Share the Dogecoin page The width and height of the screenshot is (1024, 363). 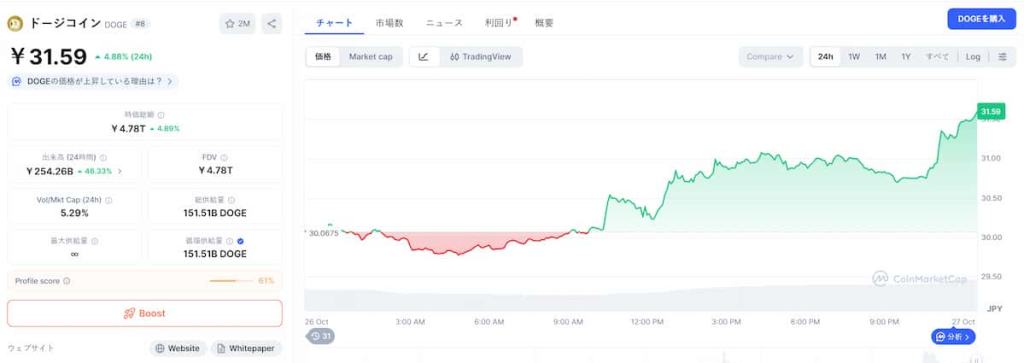coord(272,24)
